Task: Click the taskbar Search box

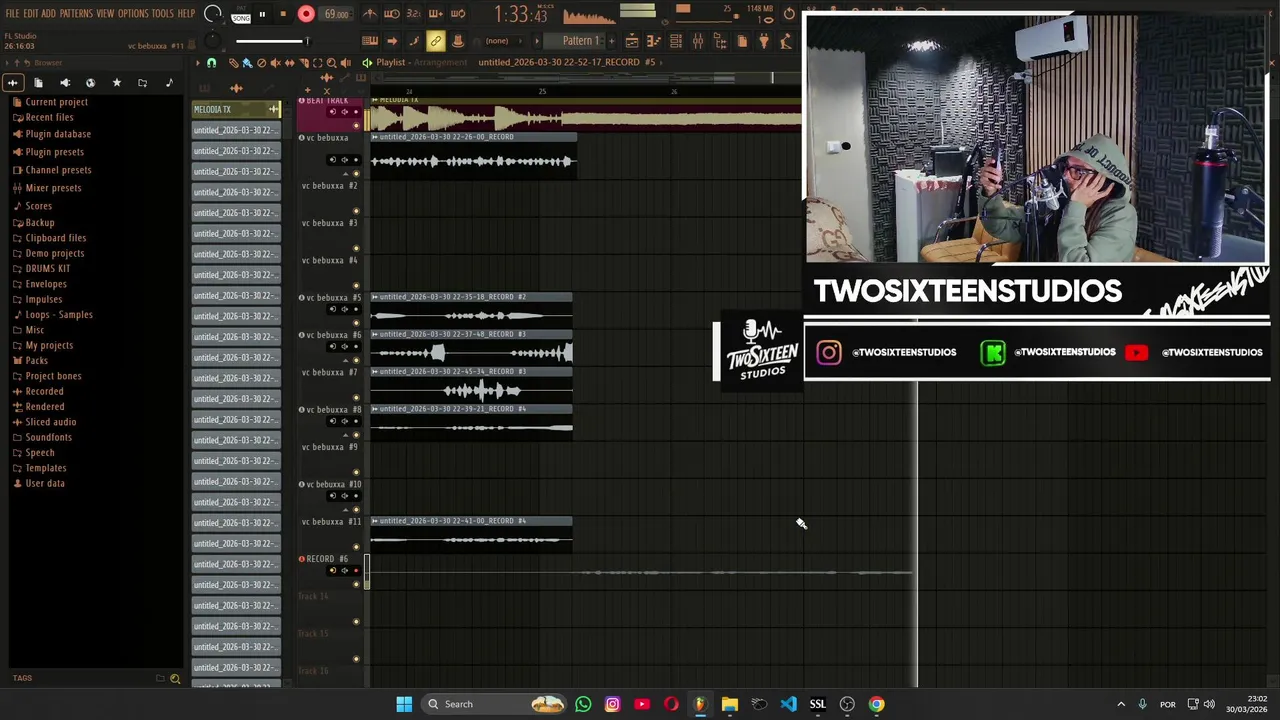Action: pos(495,704)
